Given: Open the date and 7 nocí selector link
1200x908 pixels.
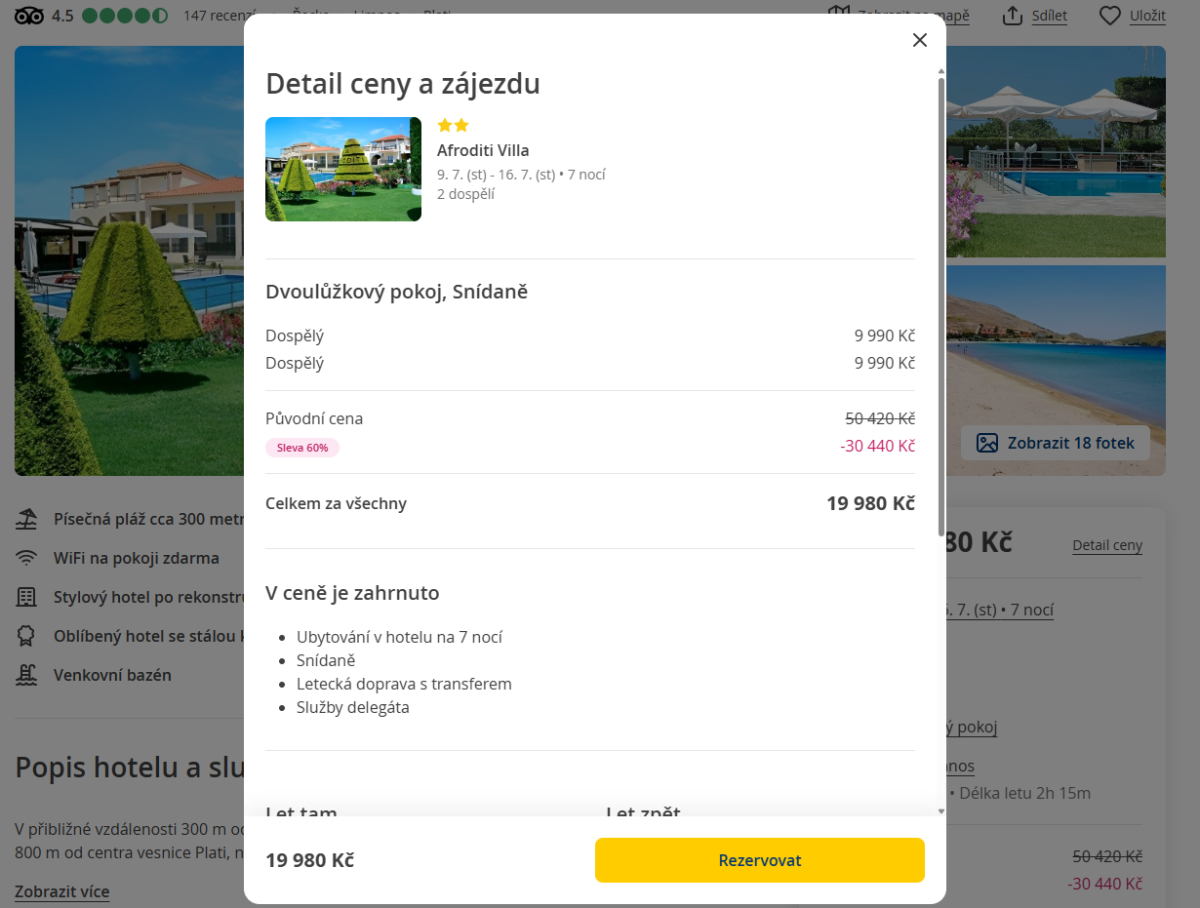Looking at the screenshot, I should pyautogui.click(x=1000, y=610).
